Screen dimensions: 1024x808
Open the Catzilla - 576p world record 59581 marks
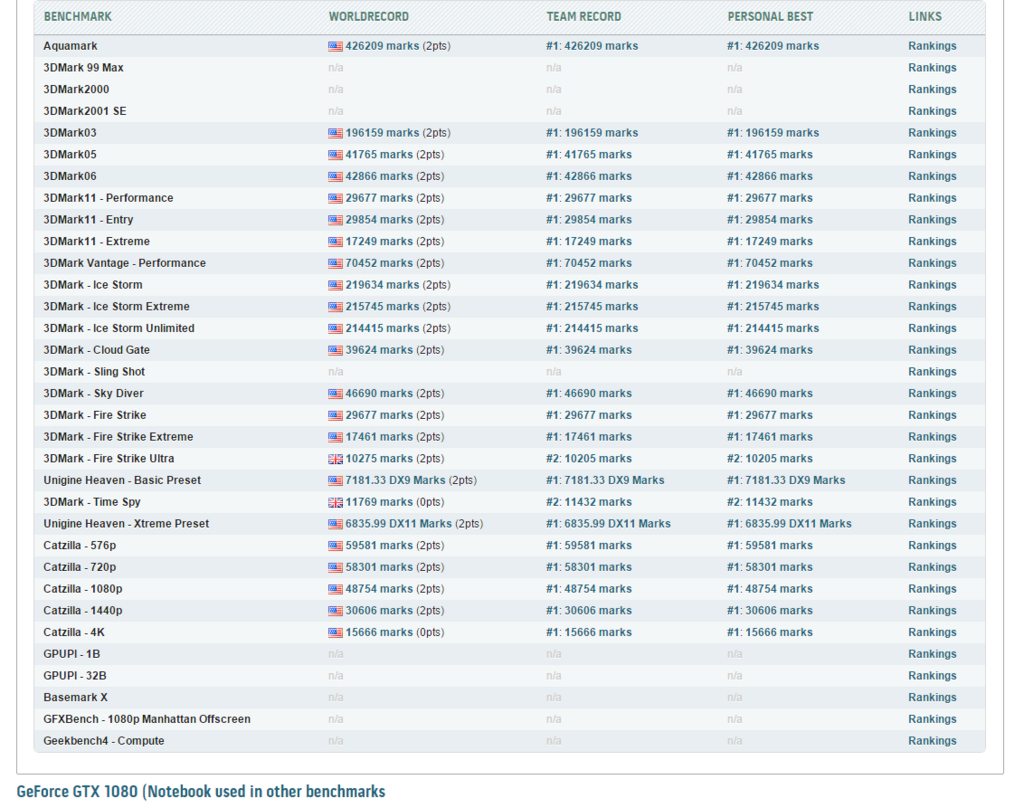click(x=379, y=545)
